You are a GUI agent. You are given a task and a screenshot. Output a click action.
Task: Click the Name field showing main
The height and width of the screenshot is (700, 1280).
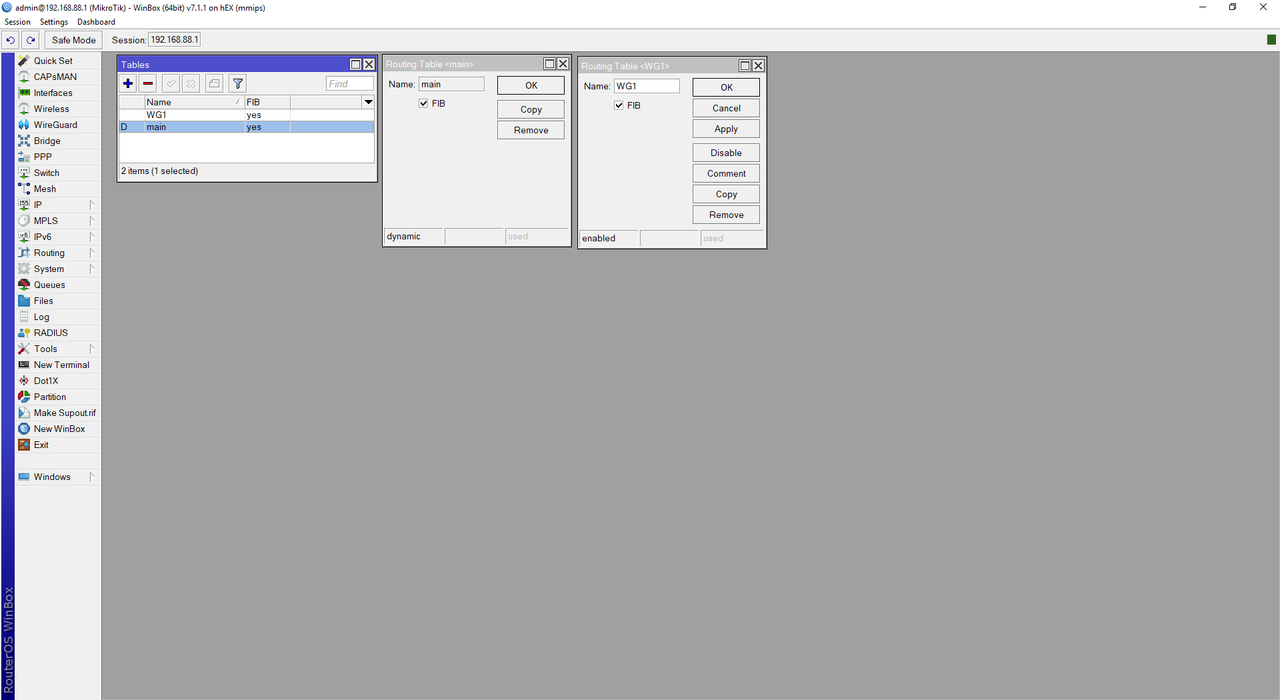[451, 85]
